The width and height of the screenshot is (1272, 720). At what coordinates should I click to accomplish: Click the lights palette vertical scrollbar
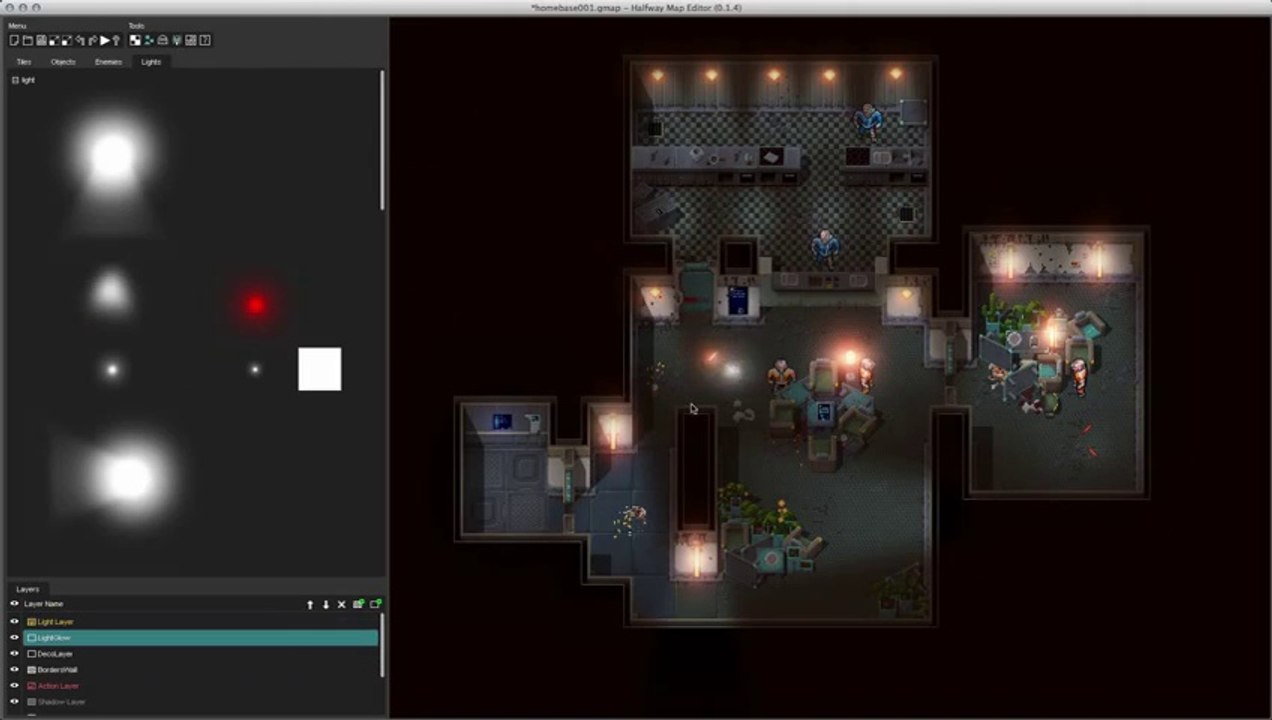pos(382,140)
